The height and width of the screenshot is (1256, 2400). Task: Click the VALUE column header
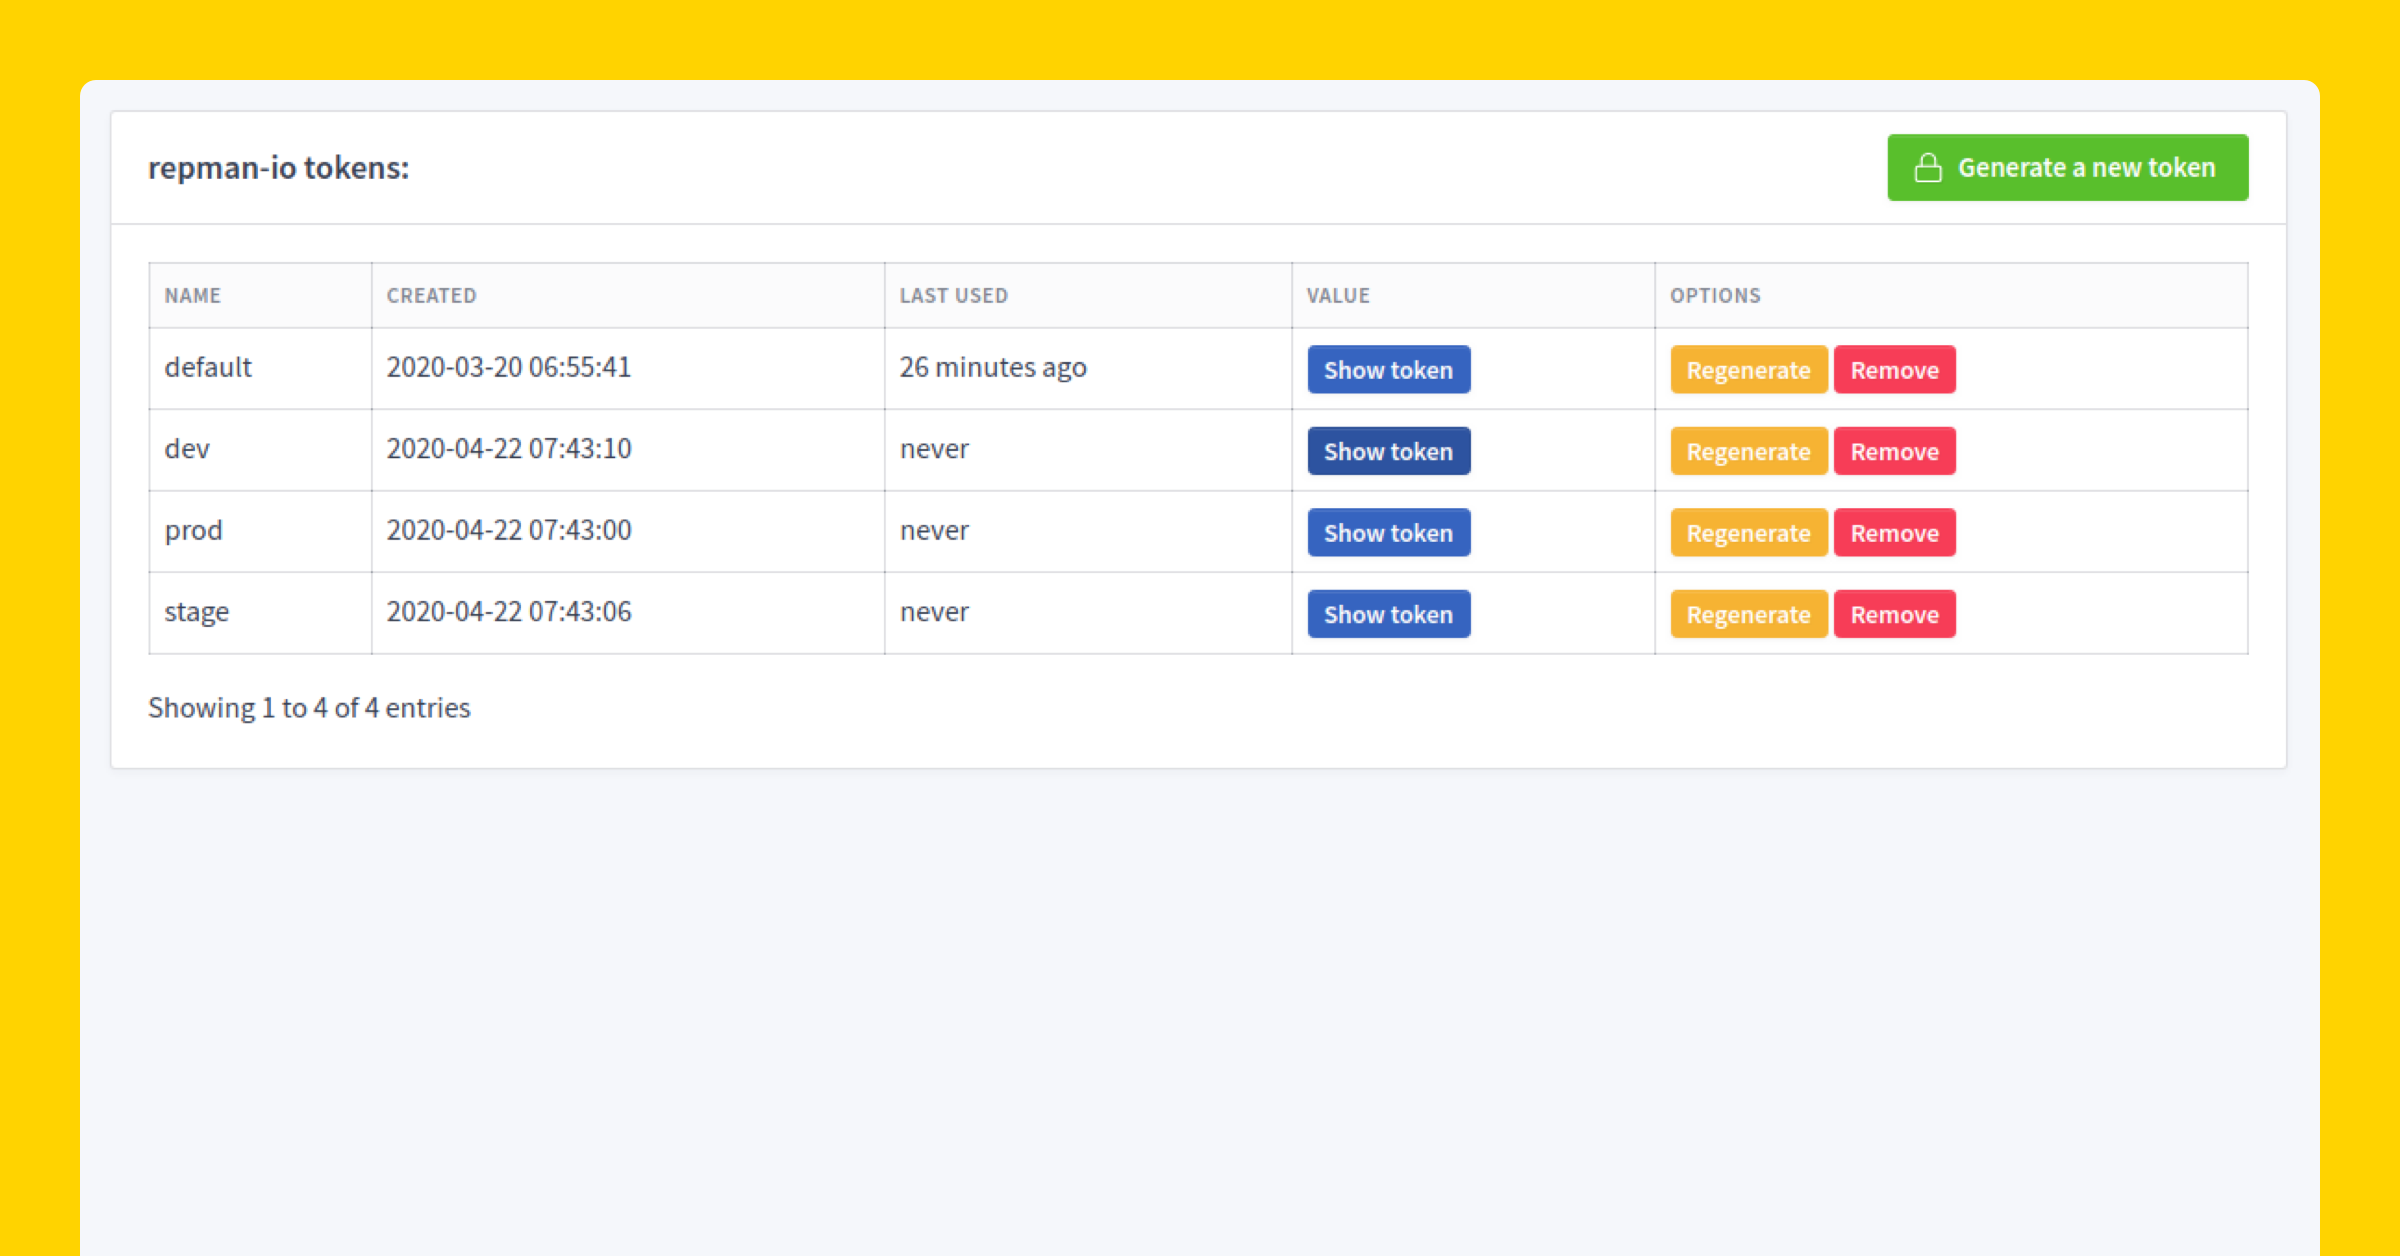[1337, 296]
